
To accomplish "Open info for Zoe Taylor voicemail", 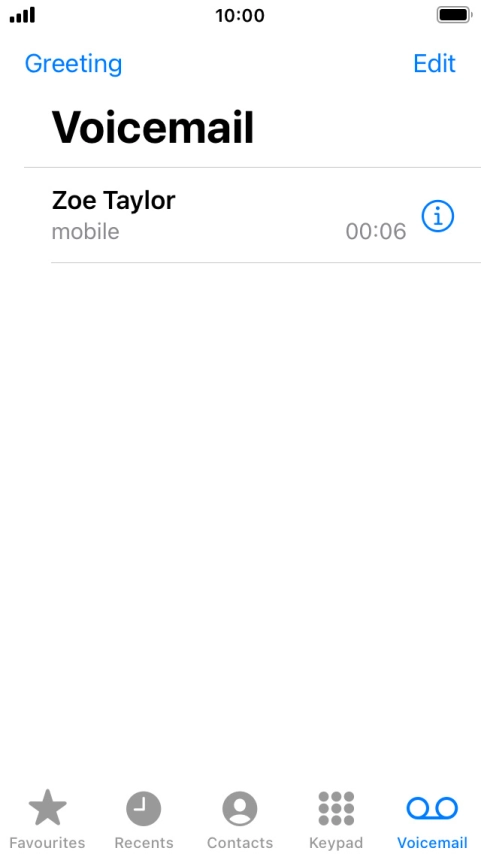I will 437,216.
